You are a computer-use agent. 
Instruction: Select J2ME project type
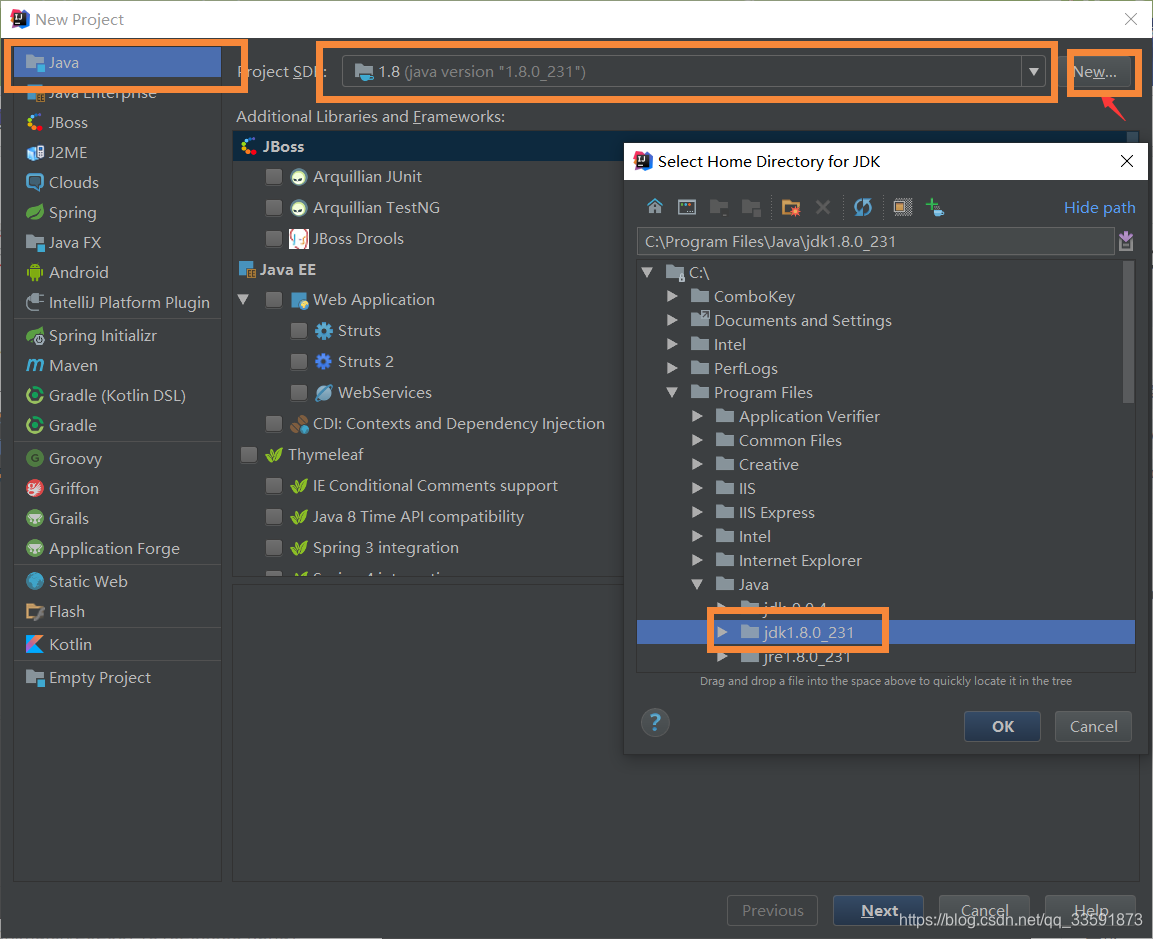(x=118, y=152)
